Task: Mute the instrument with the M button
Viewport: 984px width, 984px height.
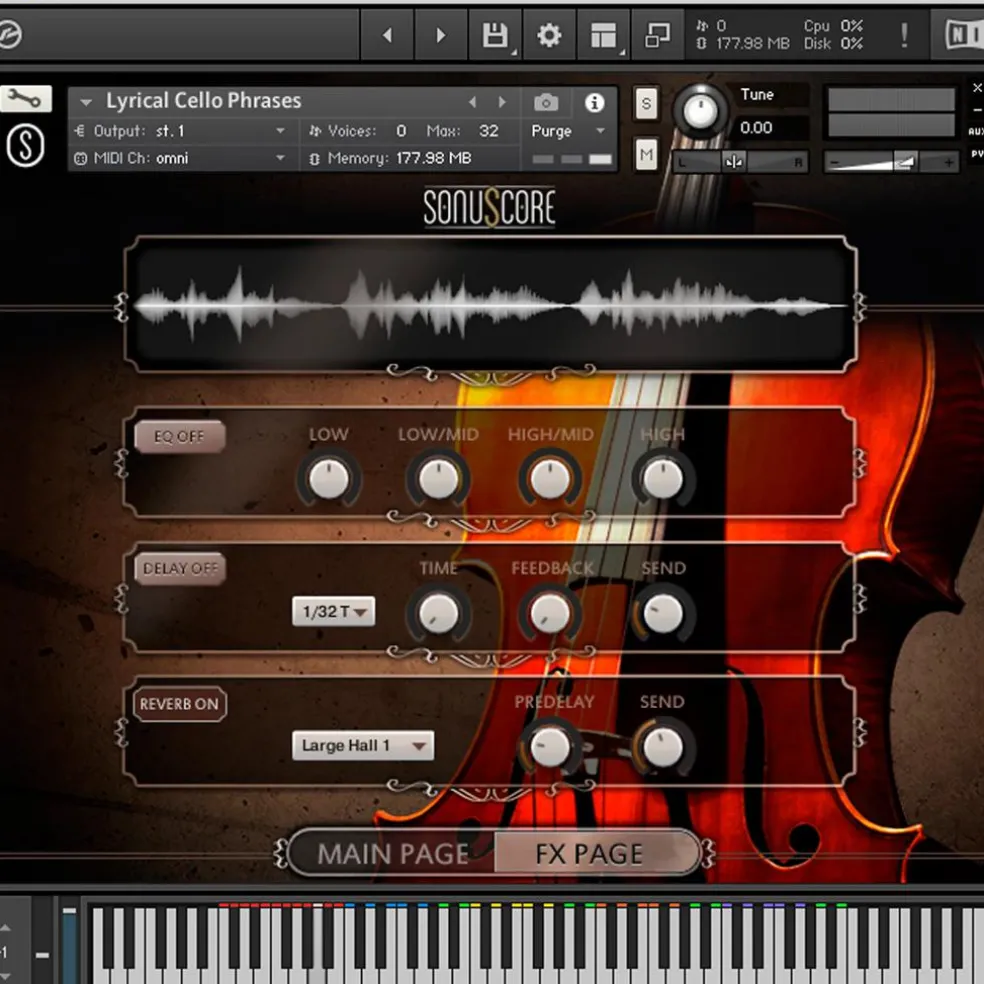Action: click(646, 154)
